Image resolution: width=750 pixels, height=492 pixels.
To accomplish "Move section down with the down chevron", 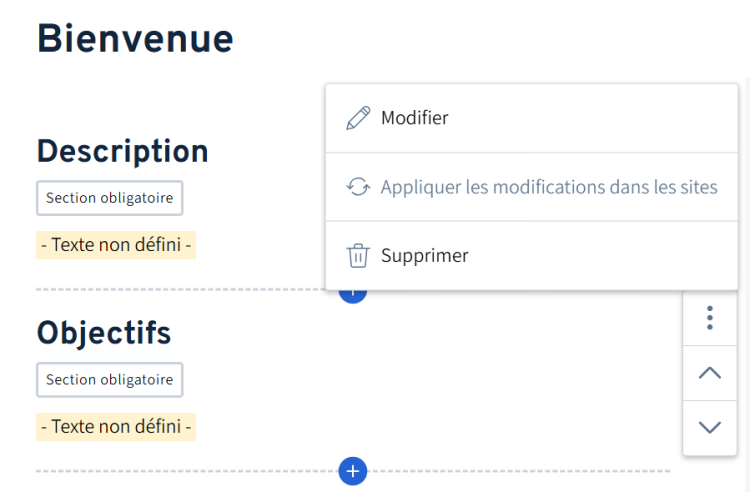I will [x=709, y=427].
